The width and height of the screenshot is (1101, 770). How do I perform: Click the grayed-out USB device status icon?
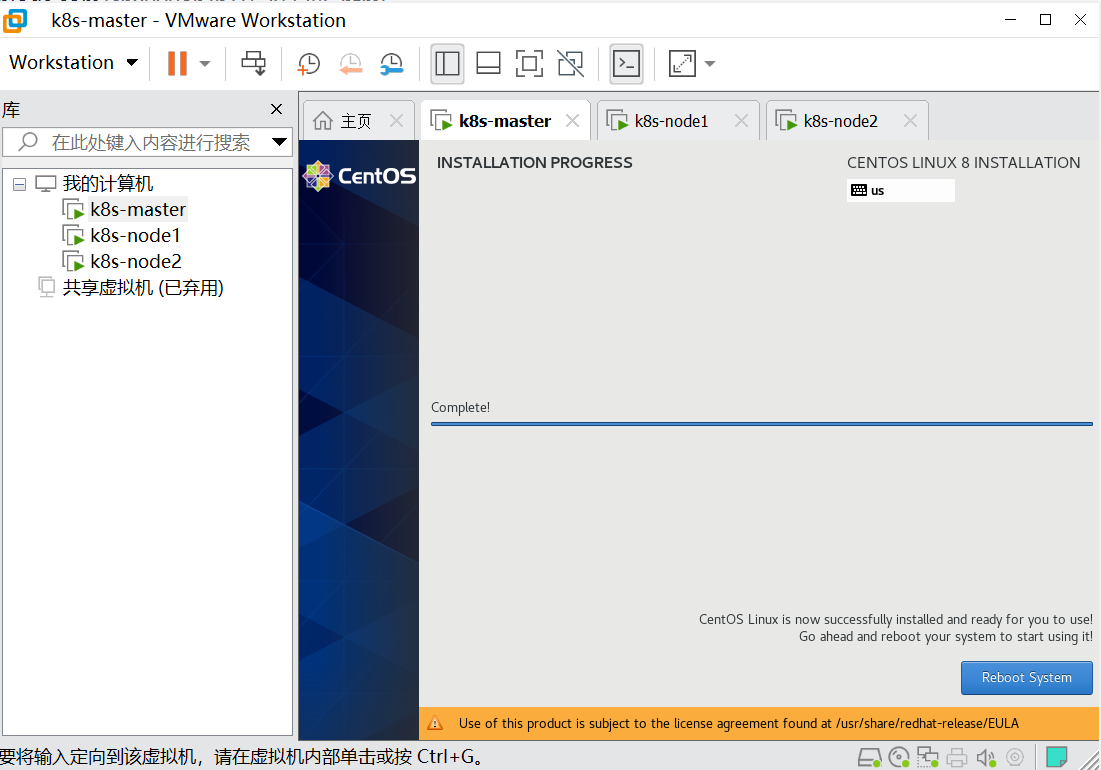click(x=1015, y=757)
